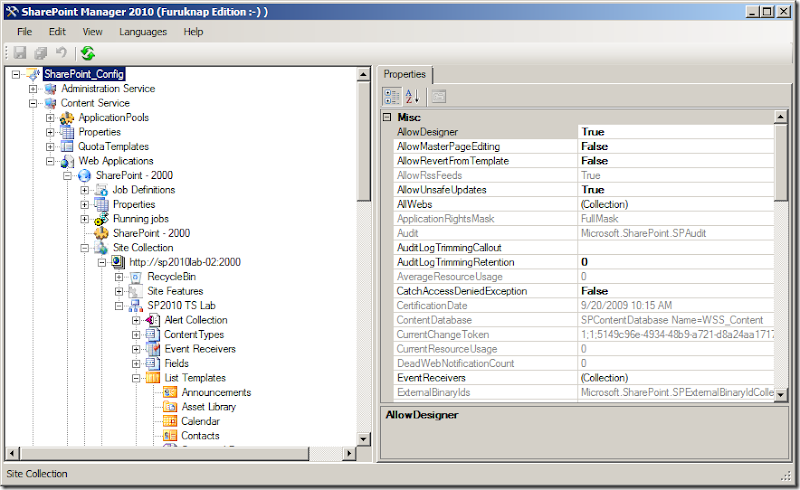Collapse the SharePoint_Config root node

[16, 75]
